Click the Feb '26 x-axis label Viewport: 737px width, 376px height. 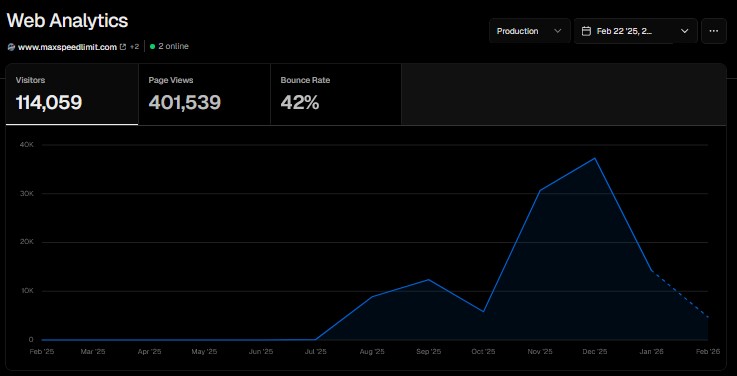[x=708, y=352]
